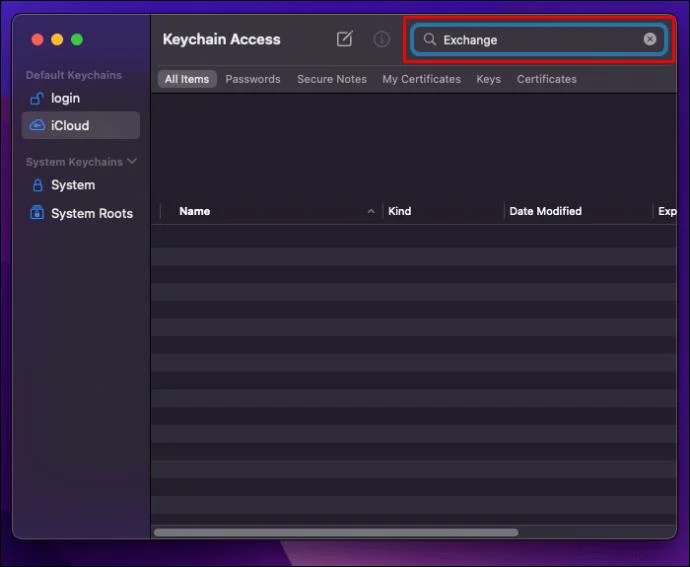Click the info icon in the toolbar
The image size is (690, 567).
click(382, 39)
